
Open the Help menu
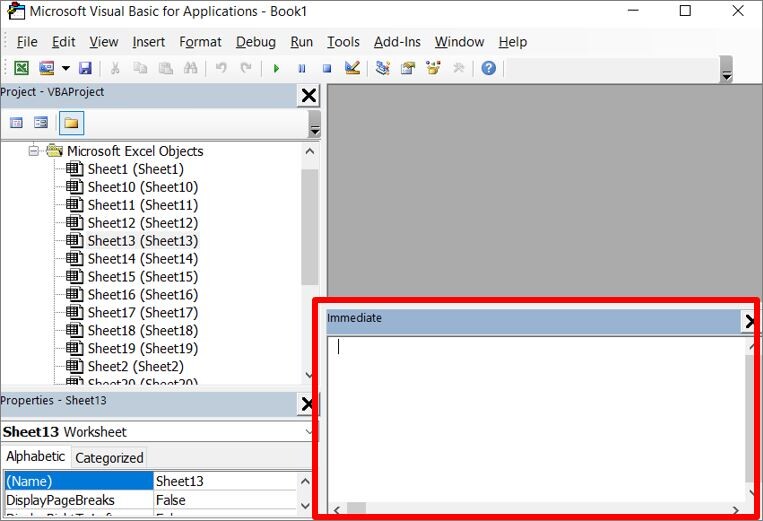point(512,42)
